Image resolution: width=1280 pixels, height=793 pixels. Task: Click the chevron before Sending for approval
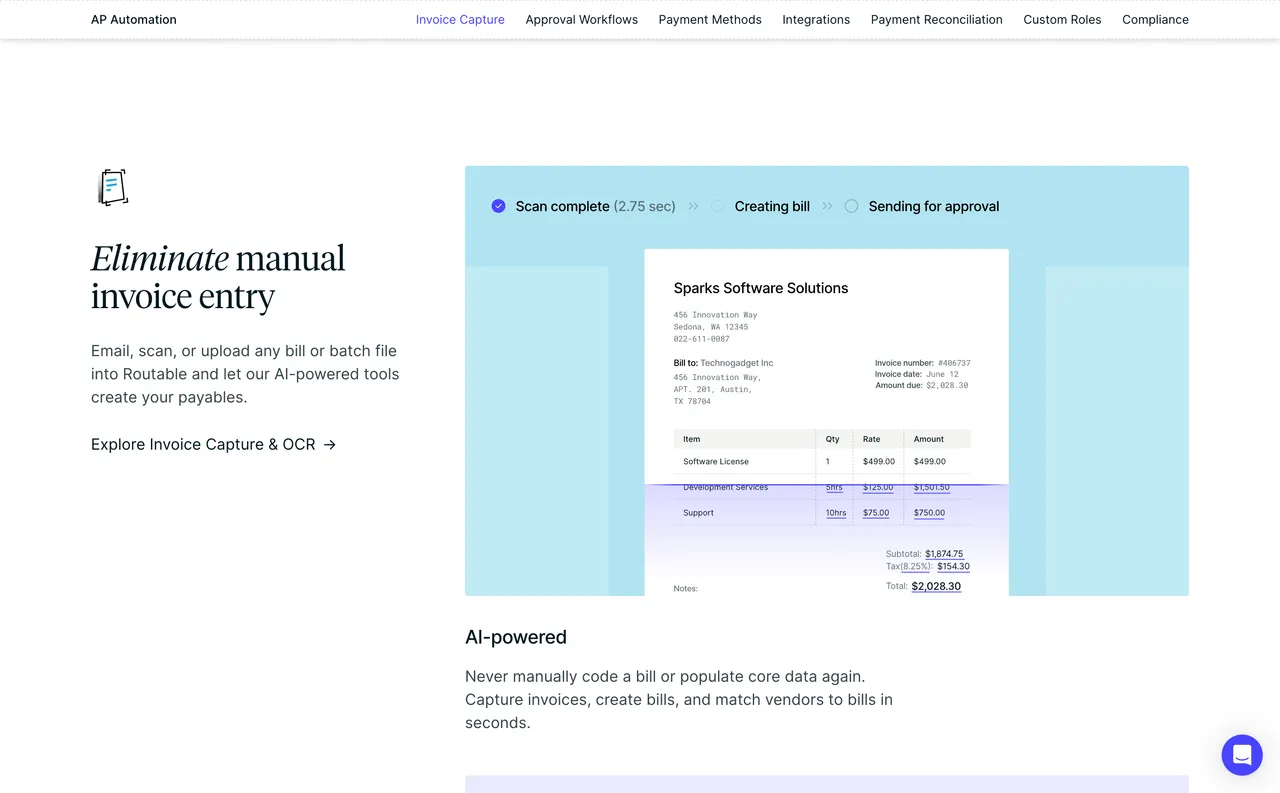click(827, 206)
